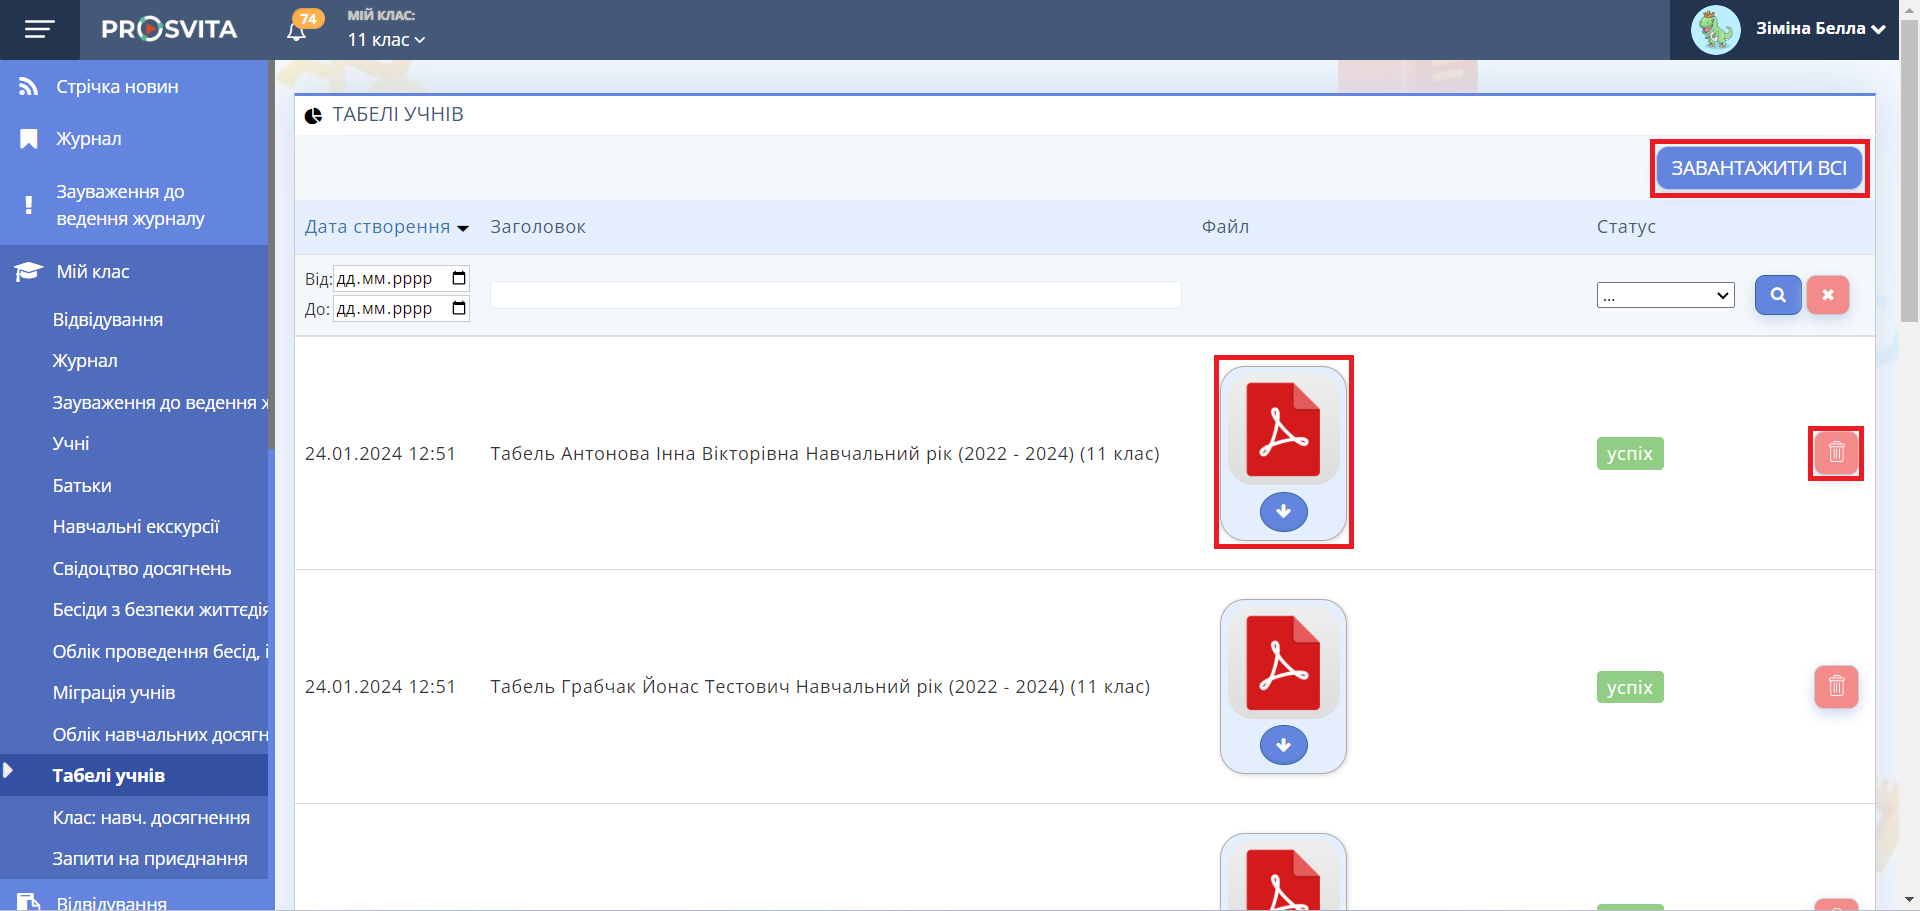Expand the 11 клас class selector
Viewport: 1920px width, 911px height.
coord(386,40)
